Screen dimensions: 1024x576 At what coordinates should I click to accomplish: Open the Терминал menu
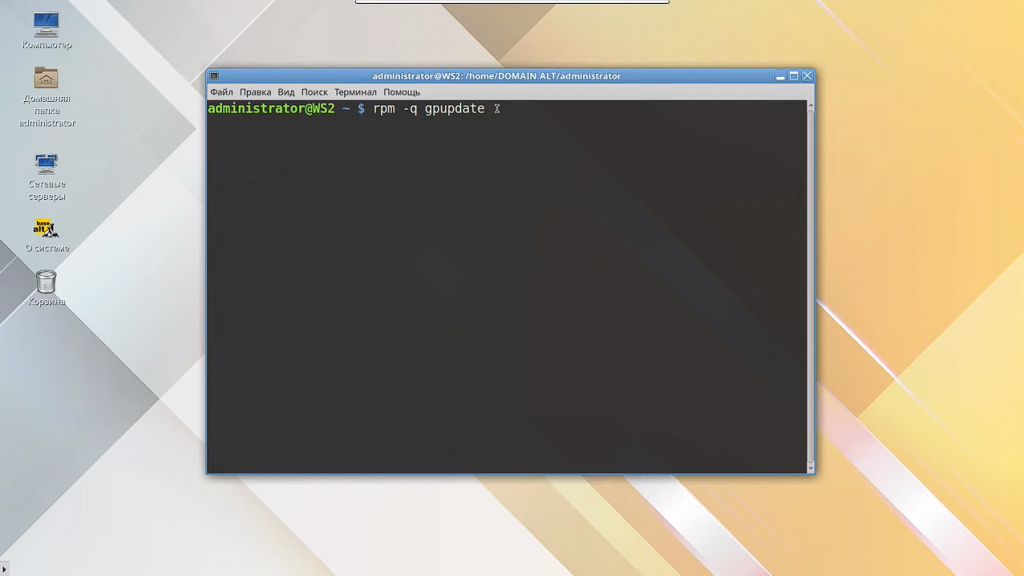click(x=355, y=92)
